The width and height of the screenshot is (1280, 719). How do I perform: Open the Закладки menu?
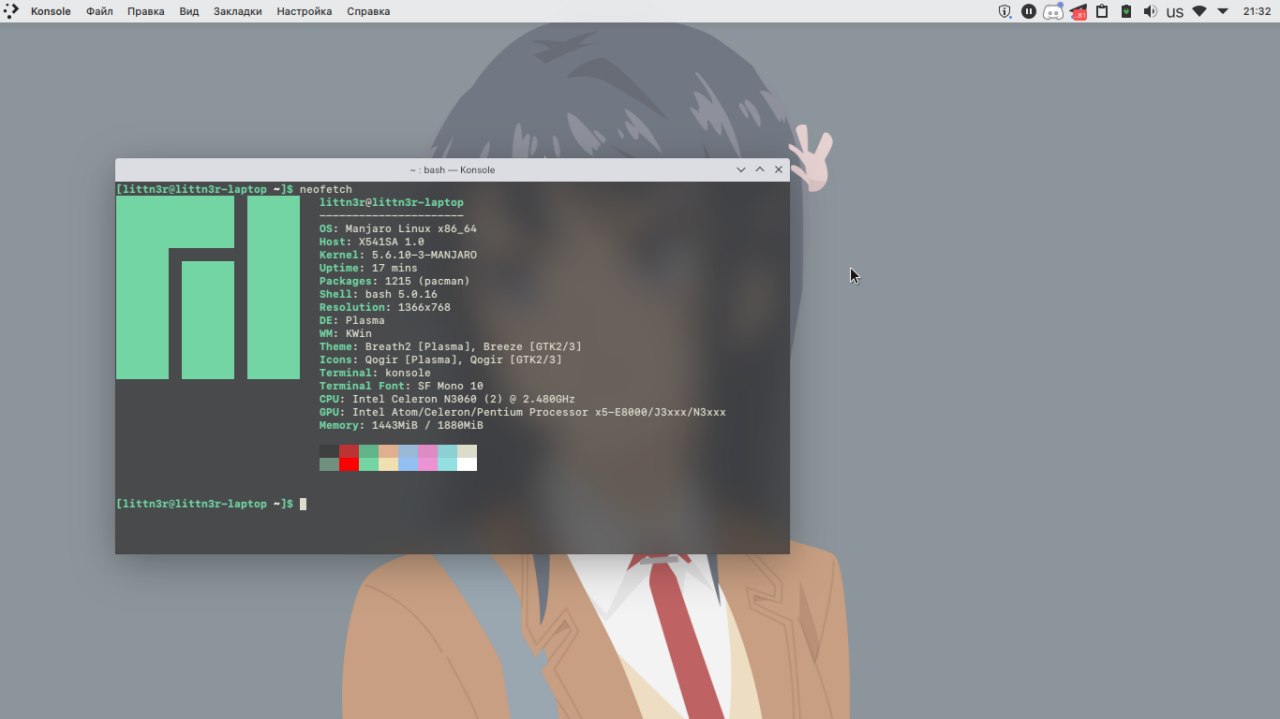tap(238, 12)
